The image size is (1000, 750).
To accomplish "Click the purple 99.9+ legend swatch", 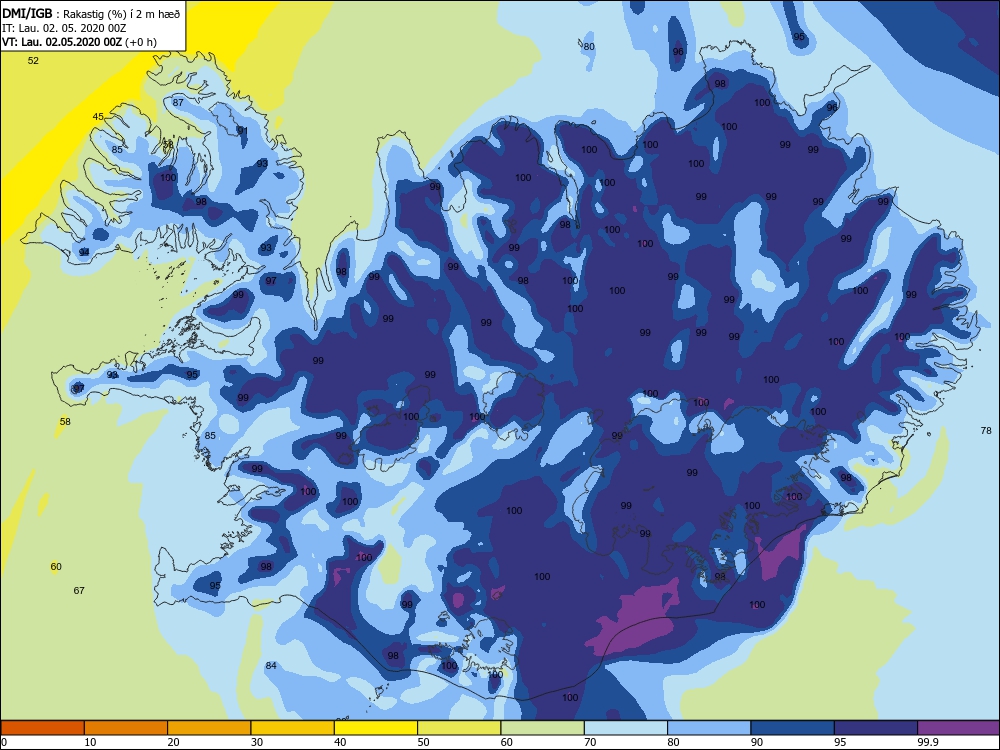I will [959, 728].
